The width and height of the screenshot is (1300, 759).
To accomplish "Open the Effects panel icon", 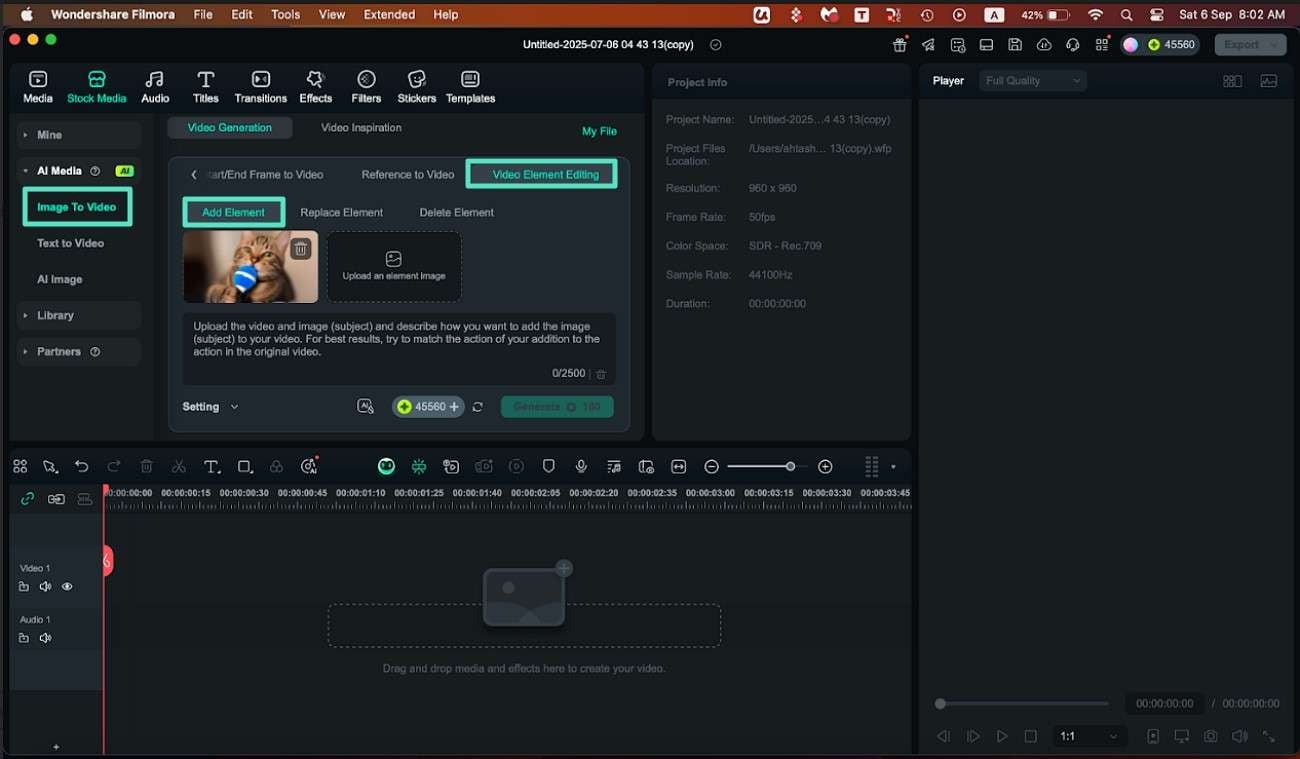I will coord(315,80).
